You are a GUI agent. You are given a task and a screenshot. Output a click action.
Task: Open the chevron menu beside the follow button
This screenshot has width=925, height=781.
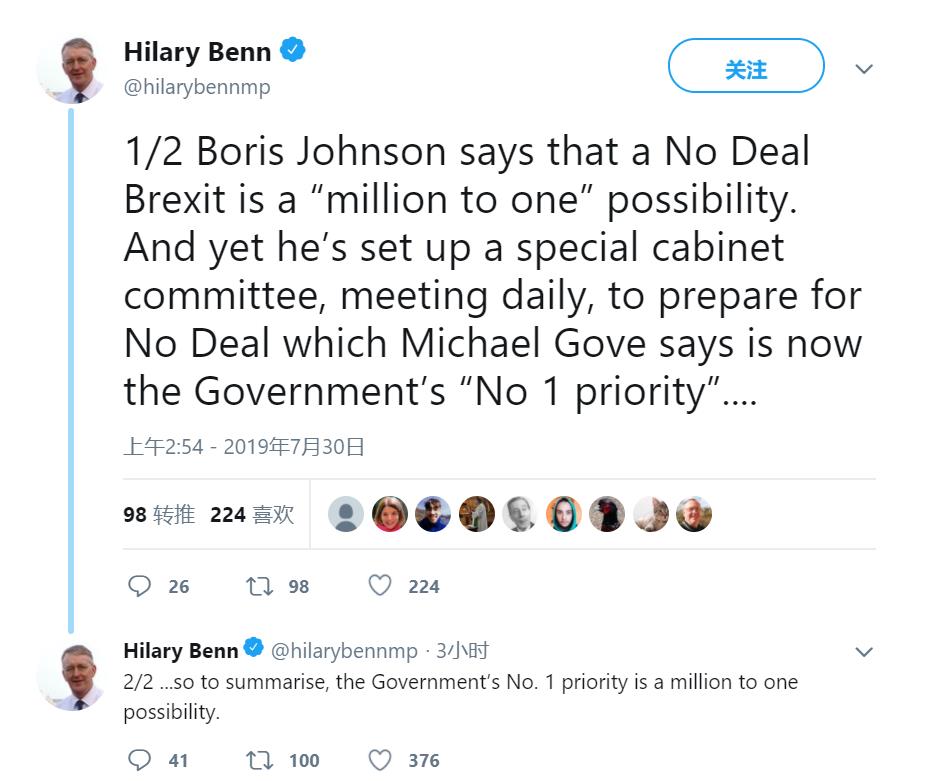coord(864,69)
